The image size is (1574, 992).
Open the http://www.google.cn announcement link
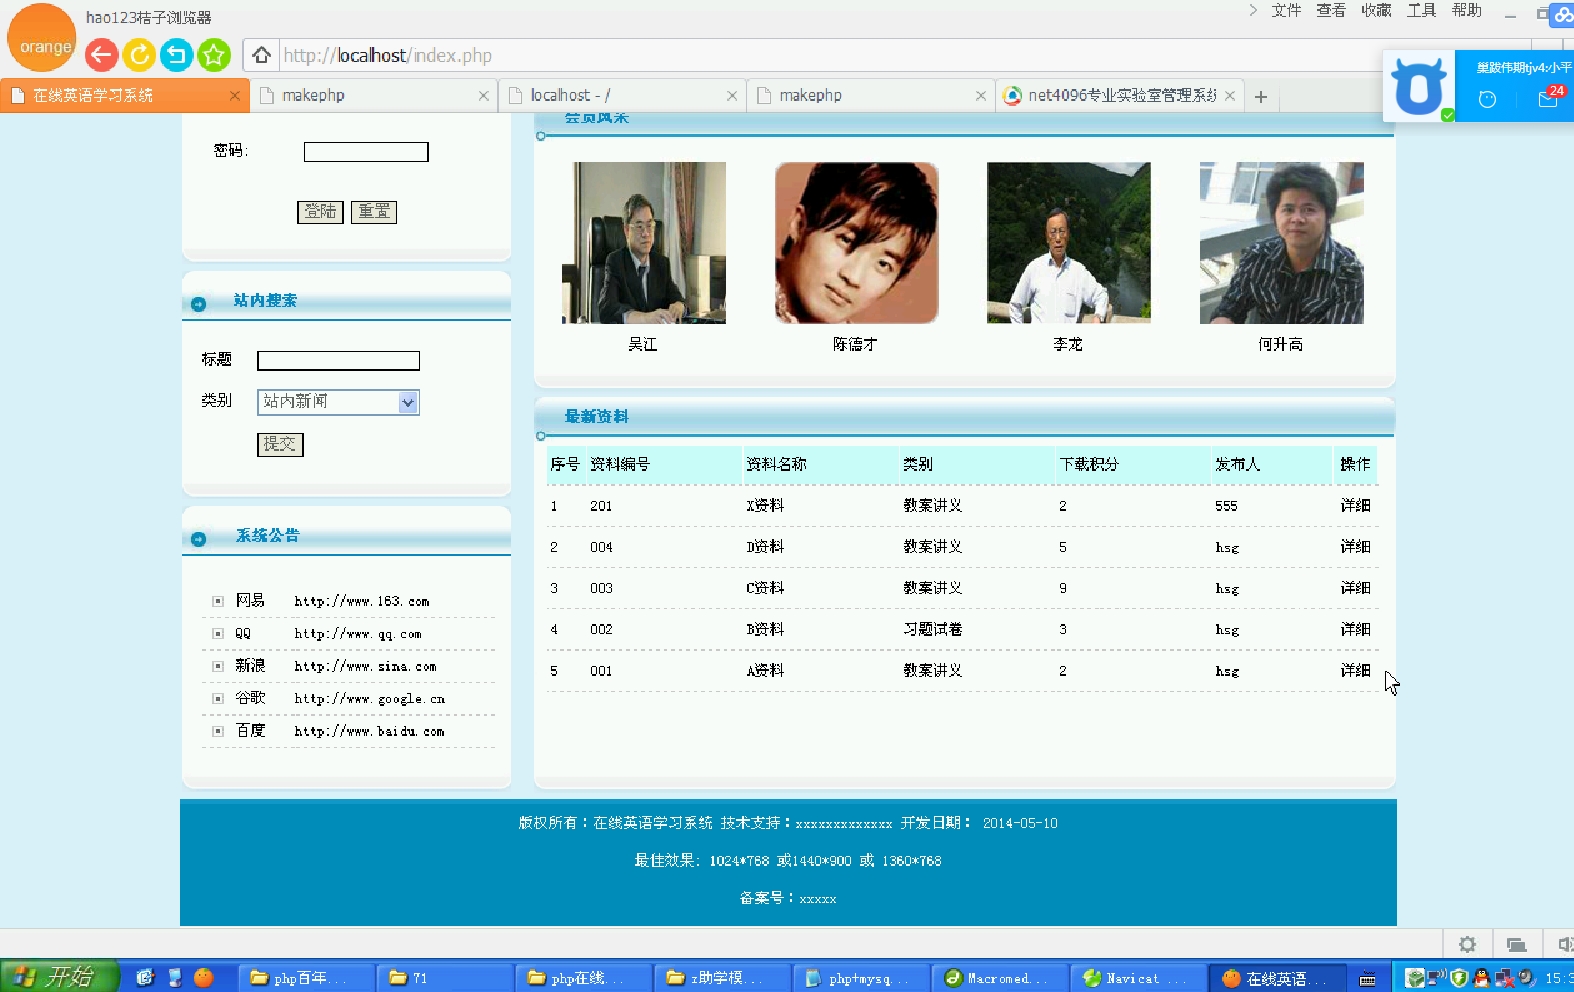coord(369,699)
